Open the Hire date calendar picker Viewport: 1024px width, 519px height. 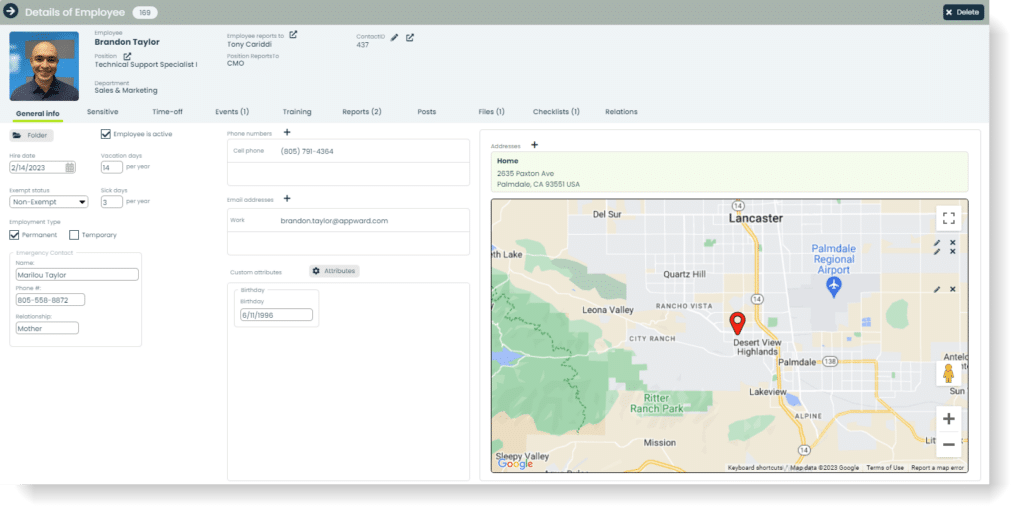click(x=70, y=168)
